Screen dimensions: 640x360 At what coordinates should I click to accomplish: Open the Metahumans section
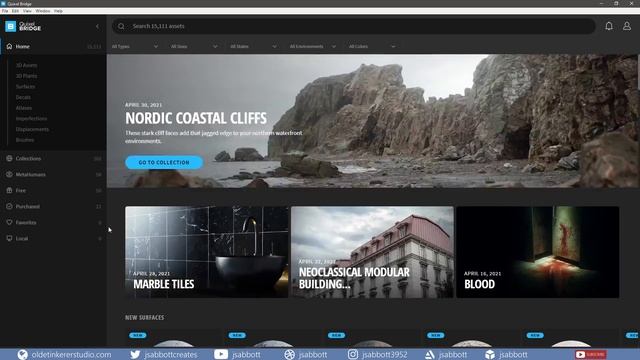(53, 174)
